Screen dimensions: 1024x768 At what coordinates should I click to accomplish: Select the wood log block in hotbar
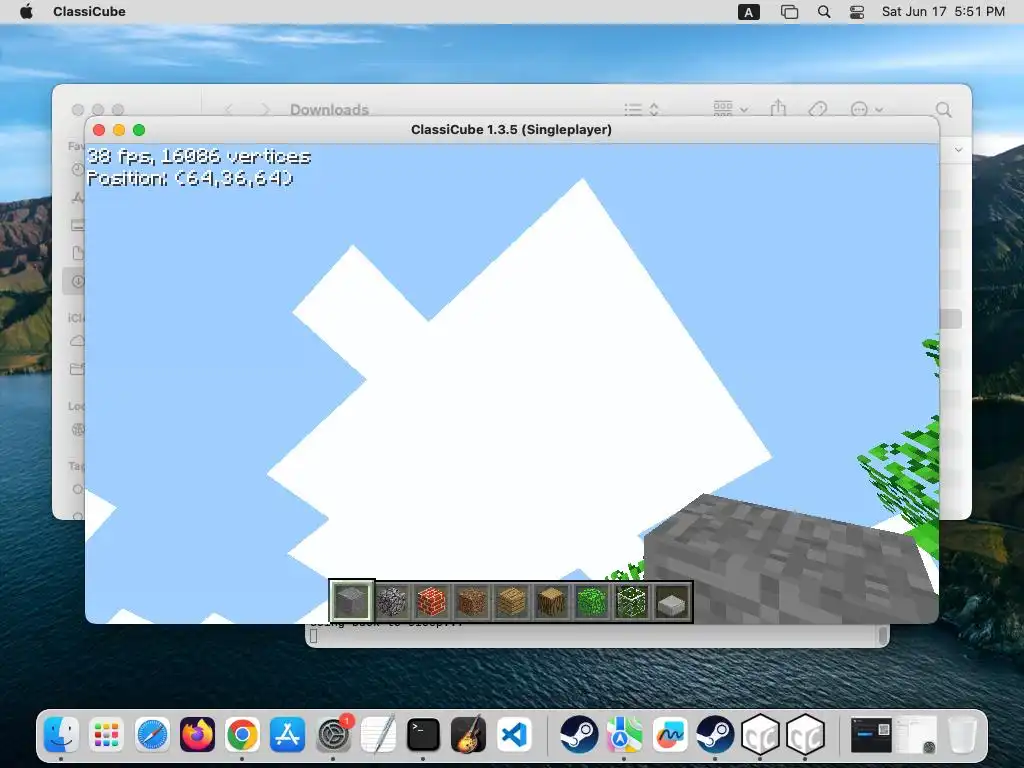point(551,601)
